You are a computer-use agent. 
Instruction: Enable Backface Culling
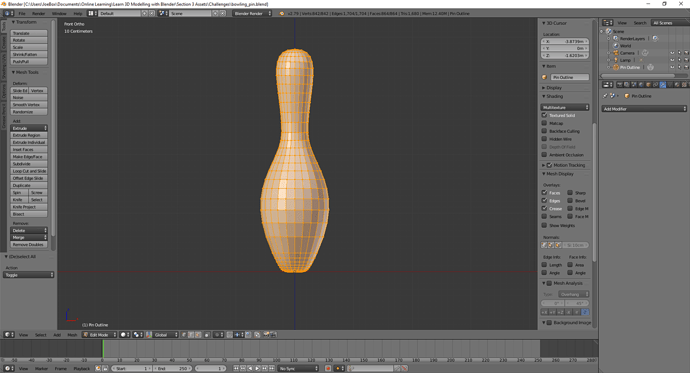[x=544, y=131]
